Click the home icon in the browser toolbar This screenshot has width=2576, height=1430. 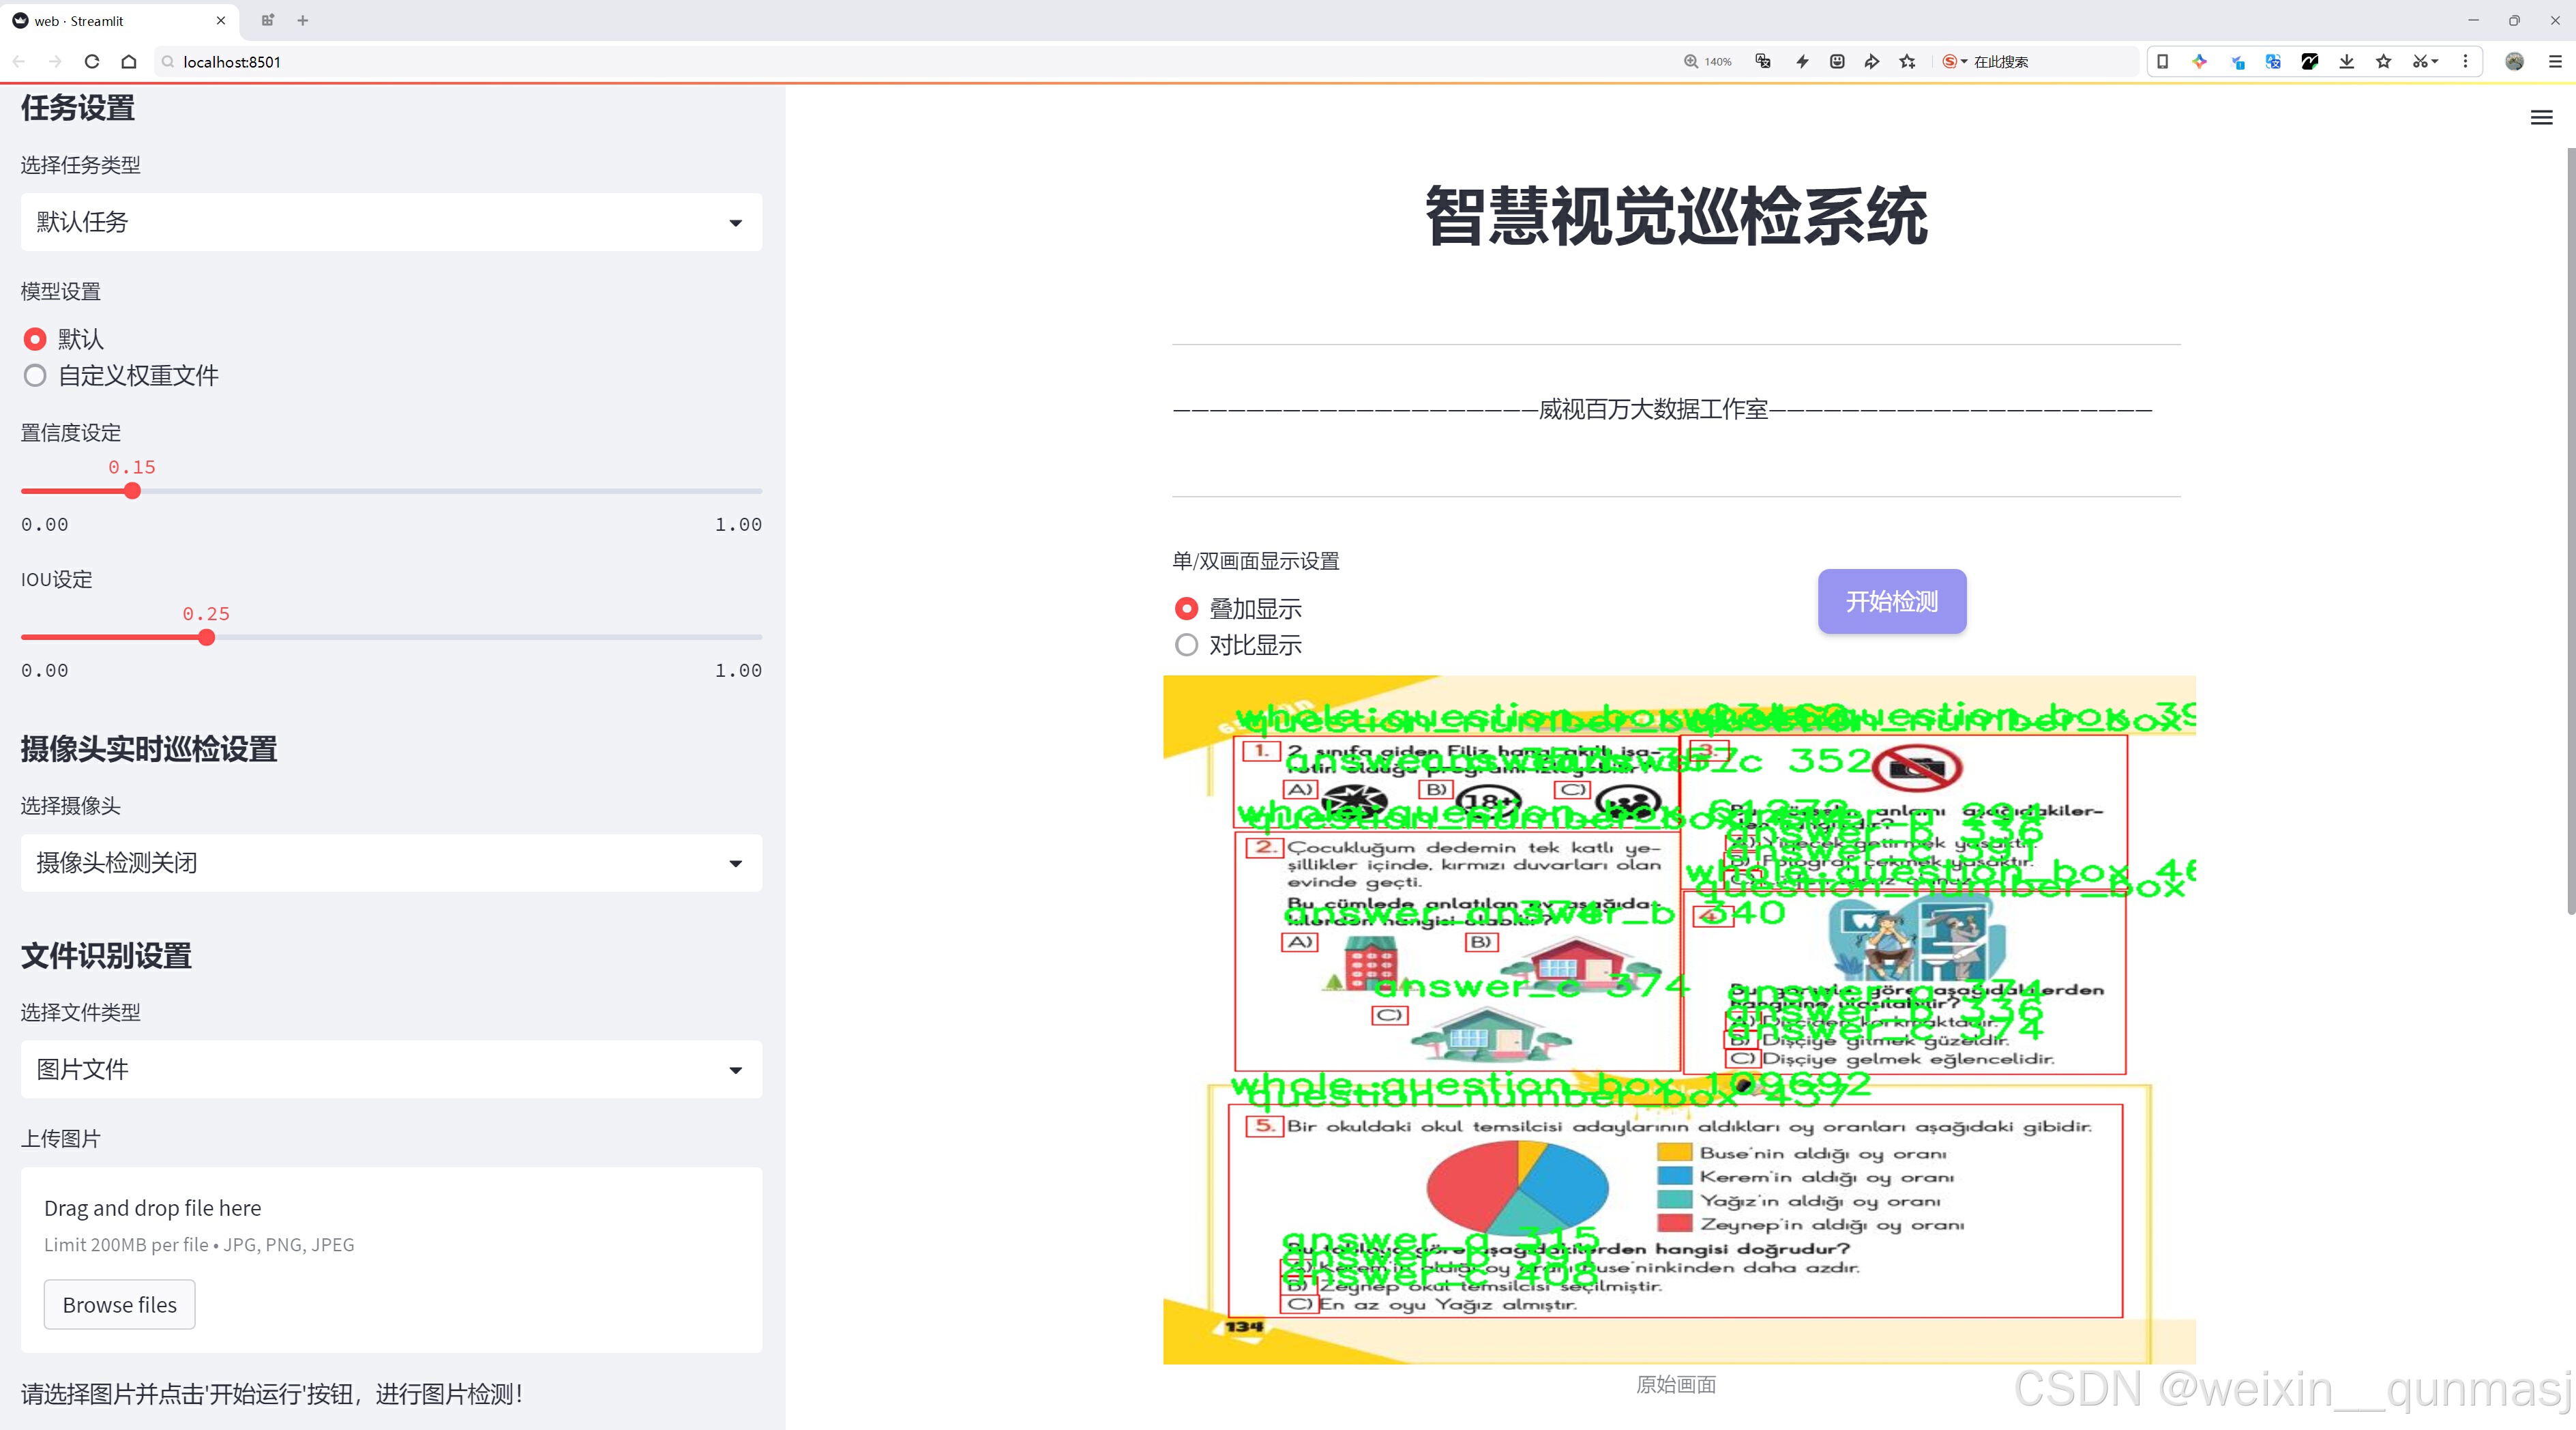(x=129, y=62)
